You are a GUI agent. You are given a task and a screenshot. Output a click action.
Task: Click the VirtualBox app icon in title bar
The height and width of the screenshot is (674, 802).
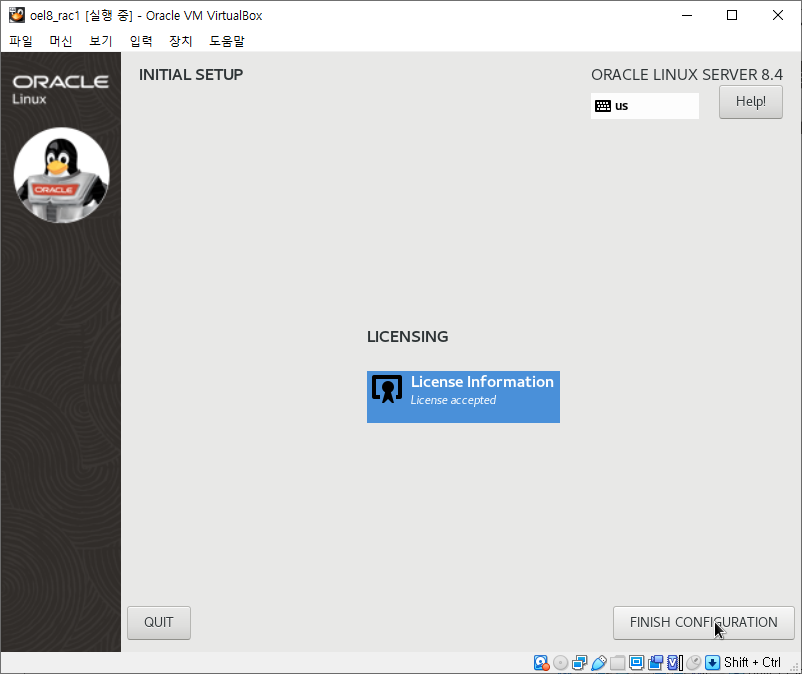[x=17, y=15]
